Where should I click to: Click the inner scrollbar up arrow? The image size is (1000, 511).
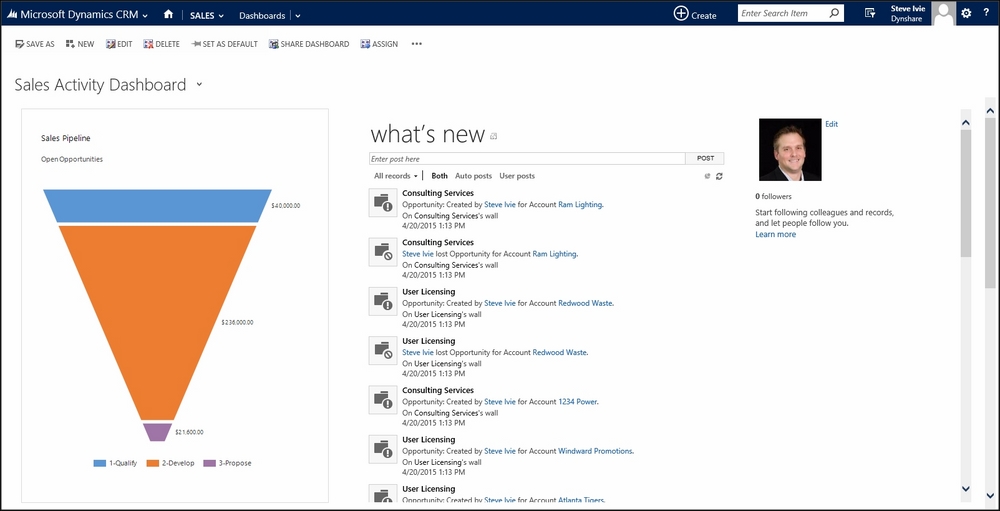[965, 122]
